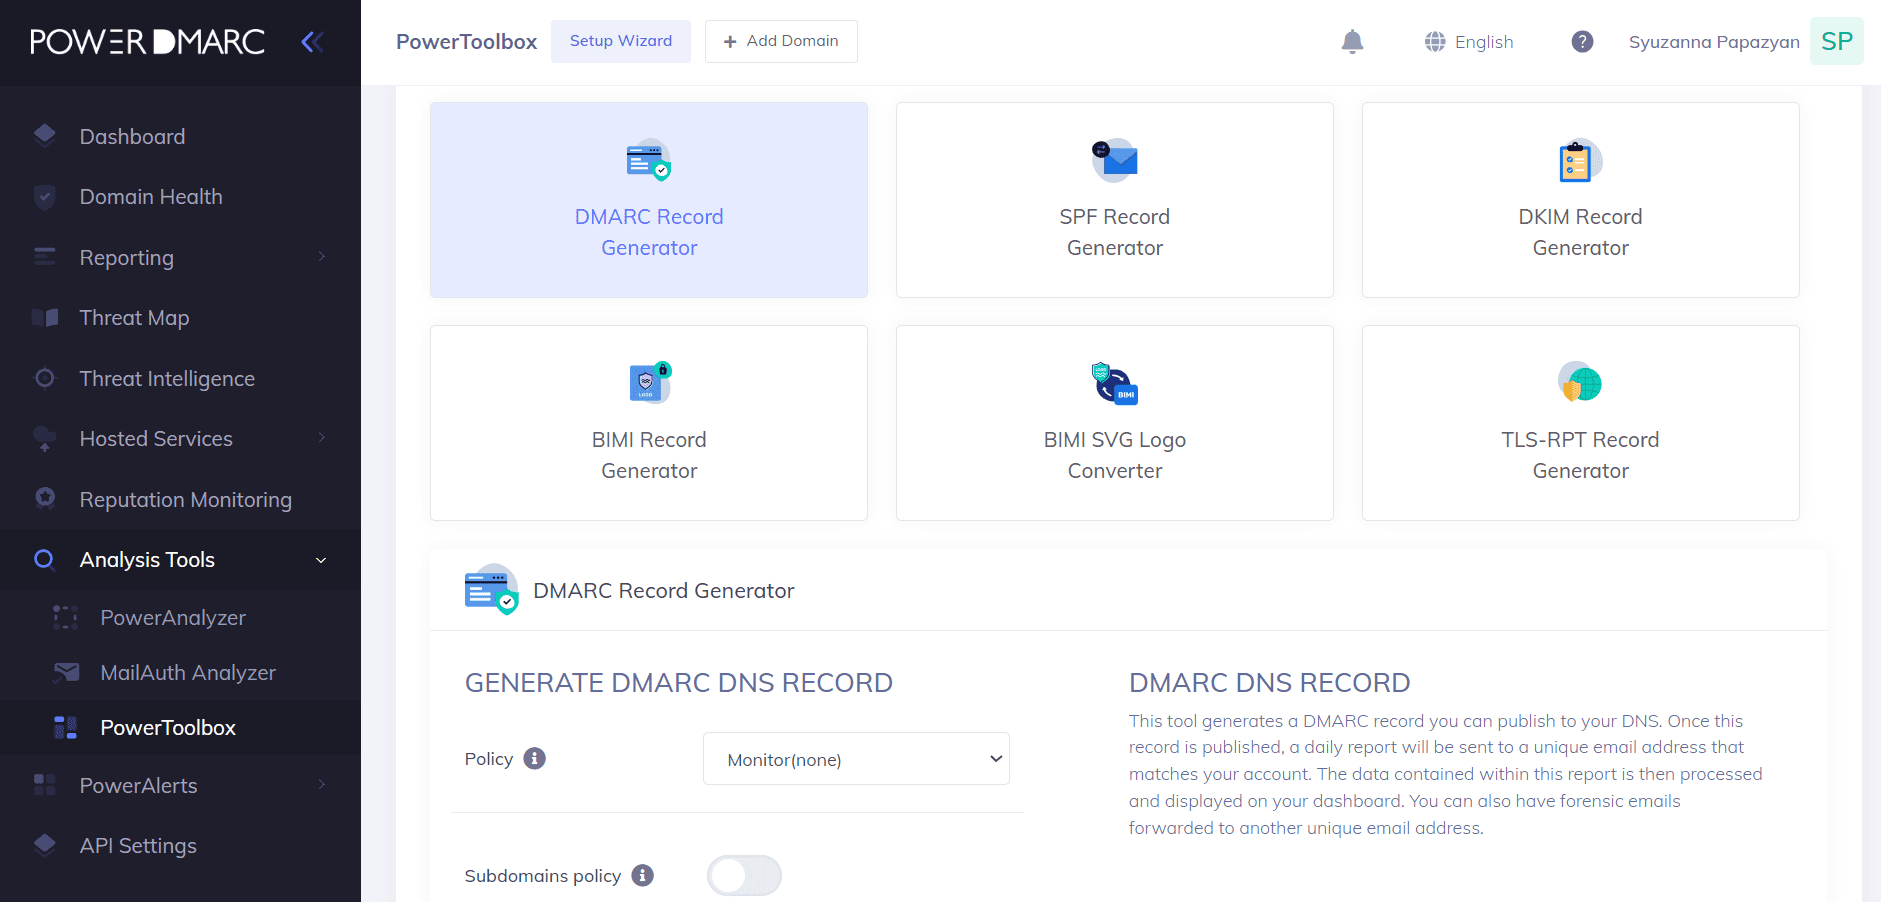This screenshot has height=902, width=1881.
Task: Open the BIMI SVG Logo Converter
Action: pos(1114,422)
